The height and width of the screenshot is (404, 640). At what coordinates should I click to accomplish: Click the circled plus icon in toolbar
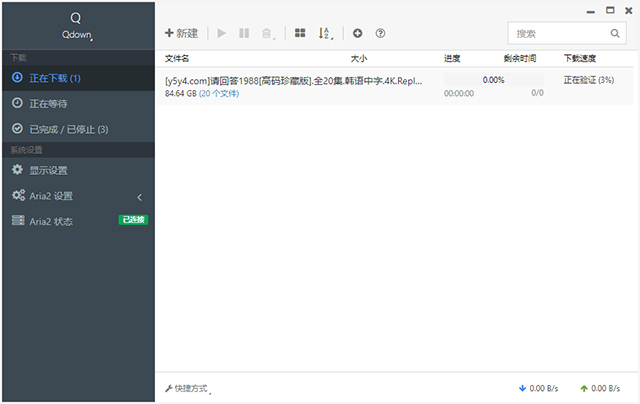point(358,33)
